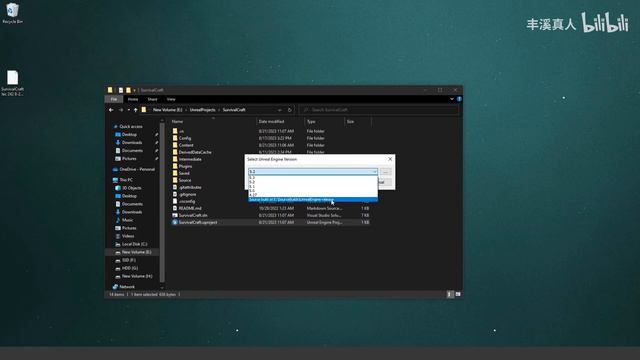This screenshot has height=360, width=640.
Task: Open the engine version combo box arrow
Action: tap(375, 172)
